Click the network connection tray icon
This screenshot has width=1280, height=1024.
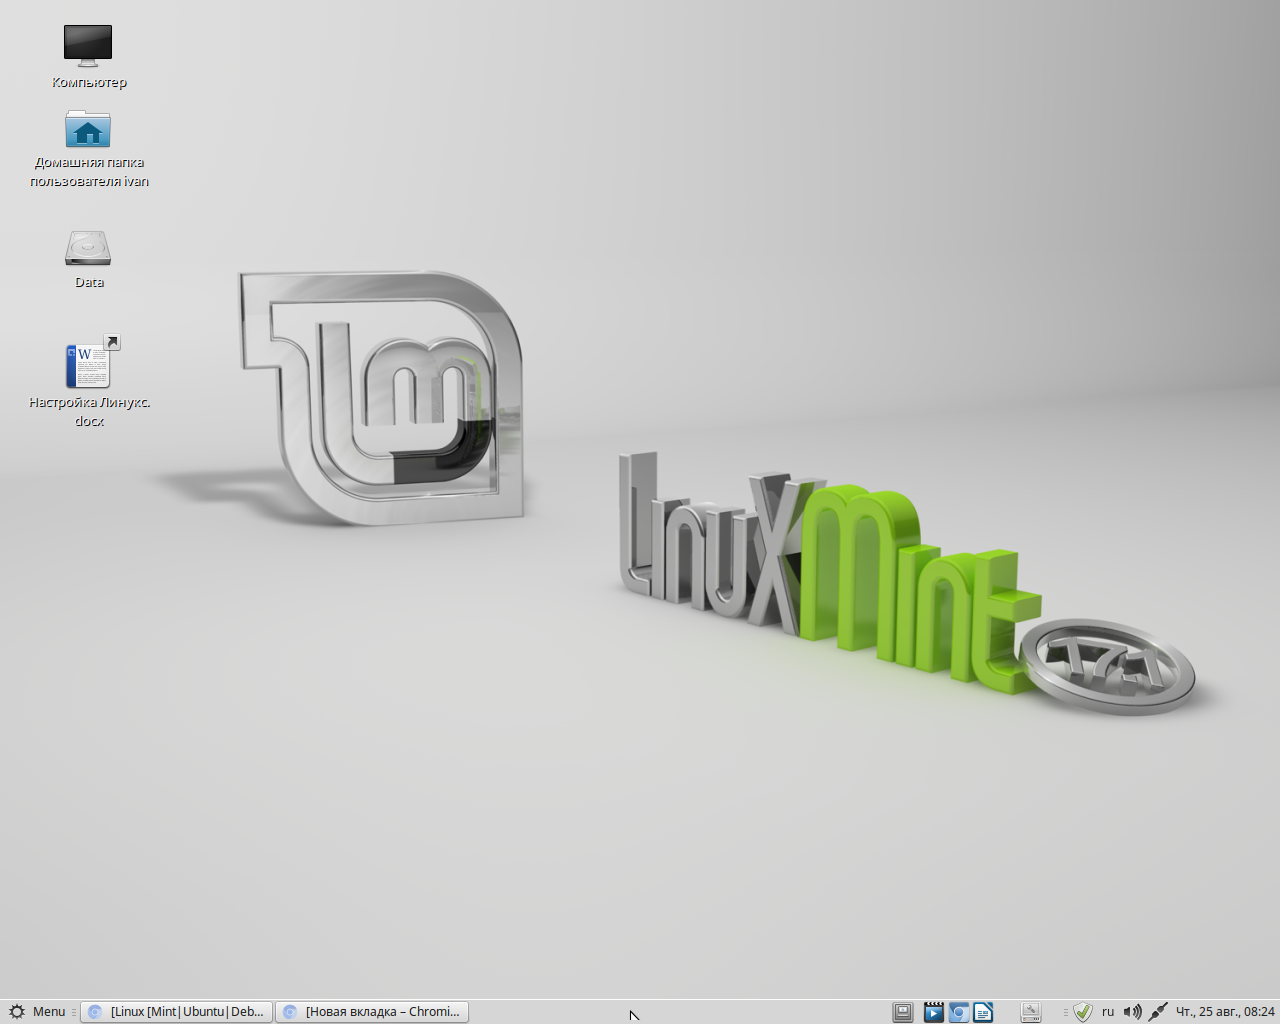click(x=1157, y=1012)
